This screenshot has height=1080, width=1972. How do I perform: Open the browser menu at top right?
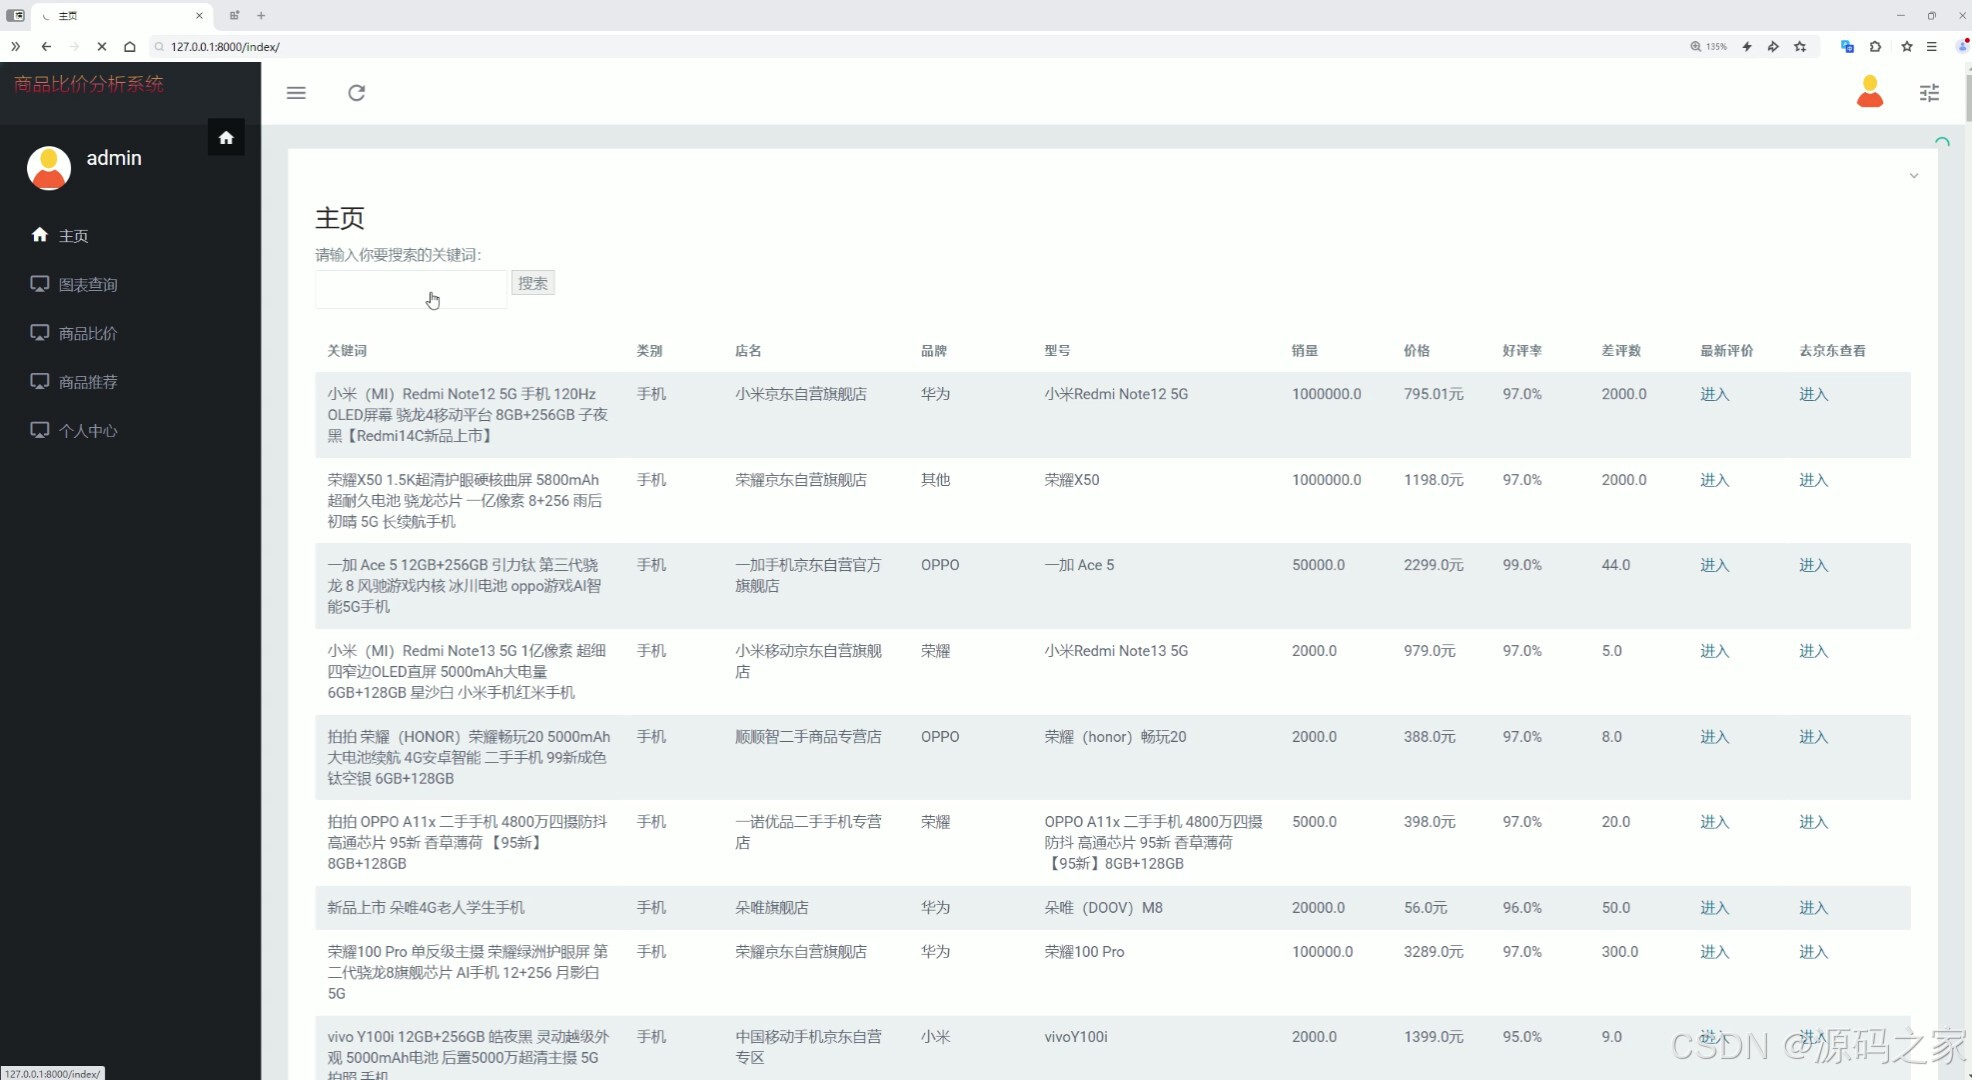click(1932, 47)
